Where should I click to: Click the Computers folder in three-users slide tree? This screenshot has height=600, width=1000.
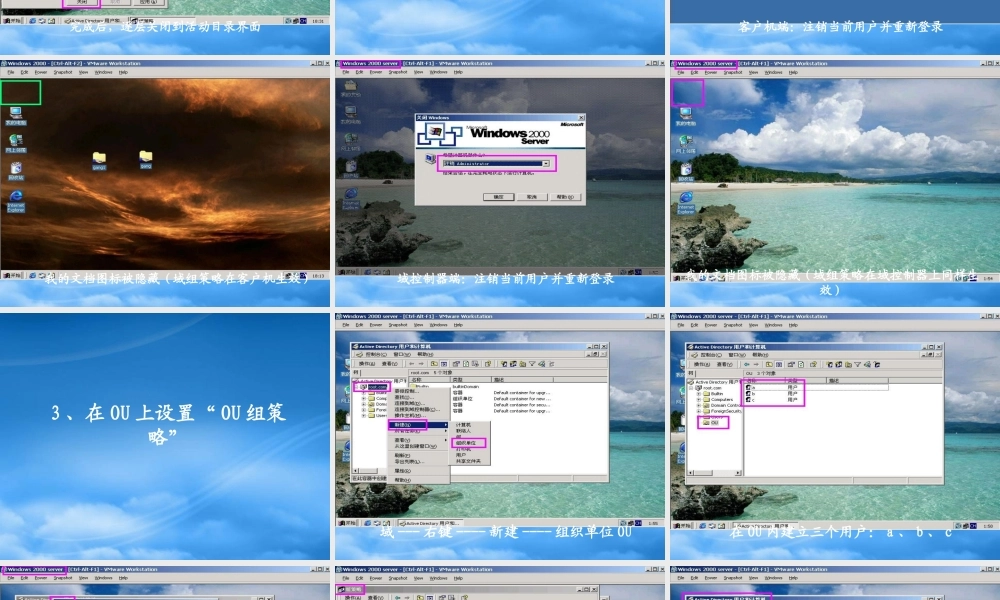(x=718, y=400)
